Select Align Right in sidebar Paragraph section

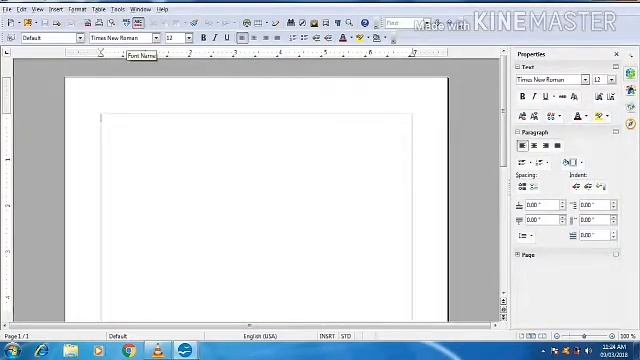pyautogui.click(x=546, y=146)
